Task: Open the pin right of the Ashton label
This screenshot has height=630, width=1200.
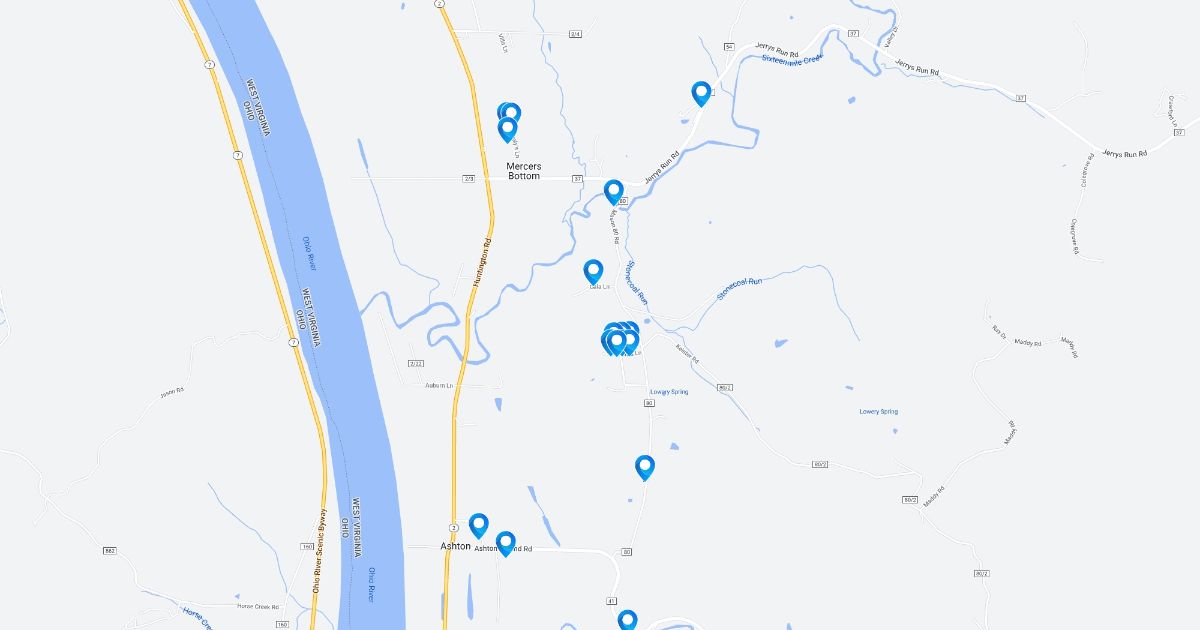Action: click(x=479, y=526)
